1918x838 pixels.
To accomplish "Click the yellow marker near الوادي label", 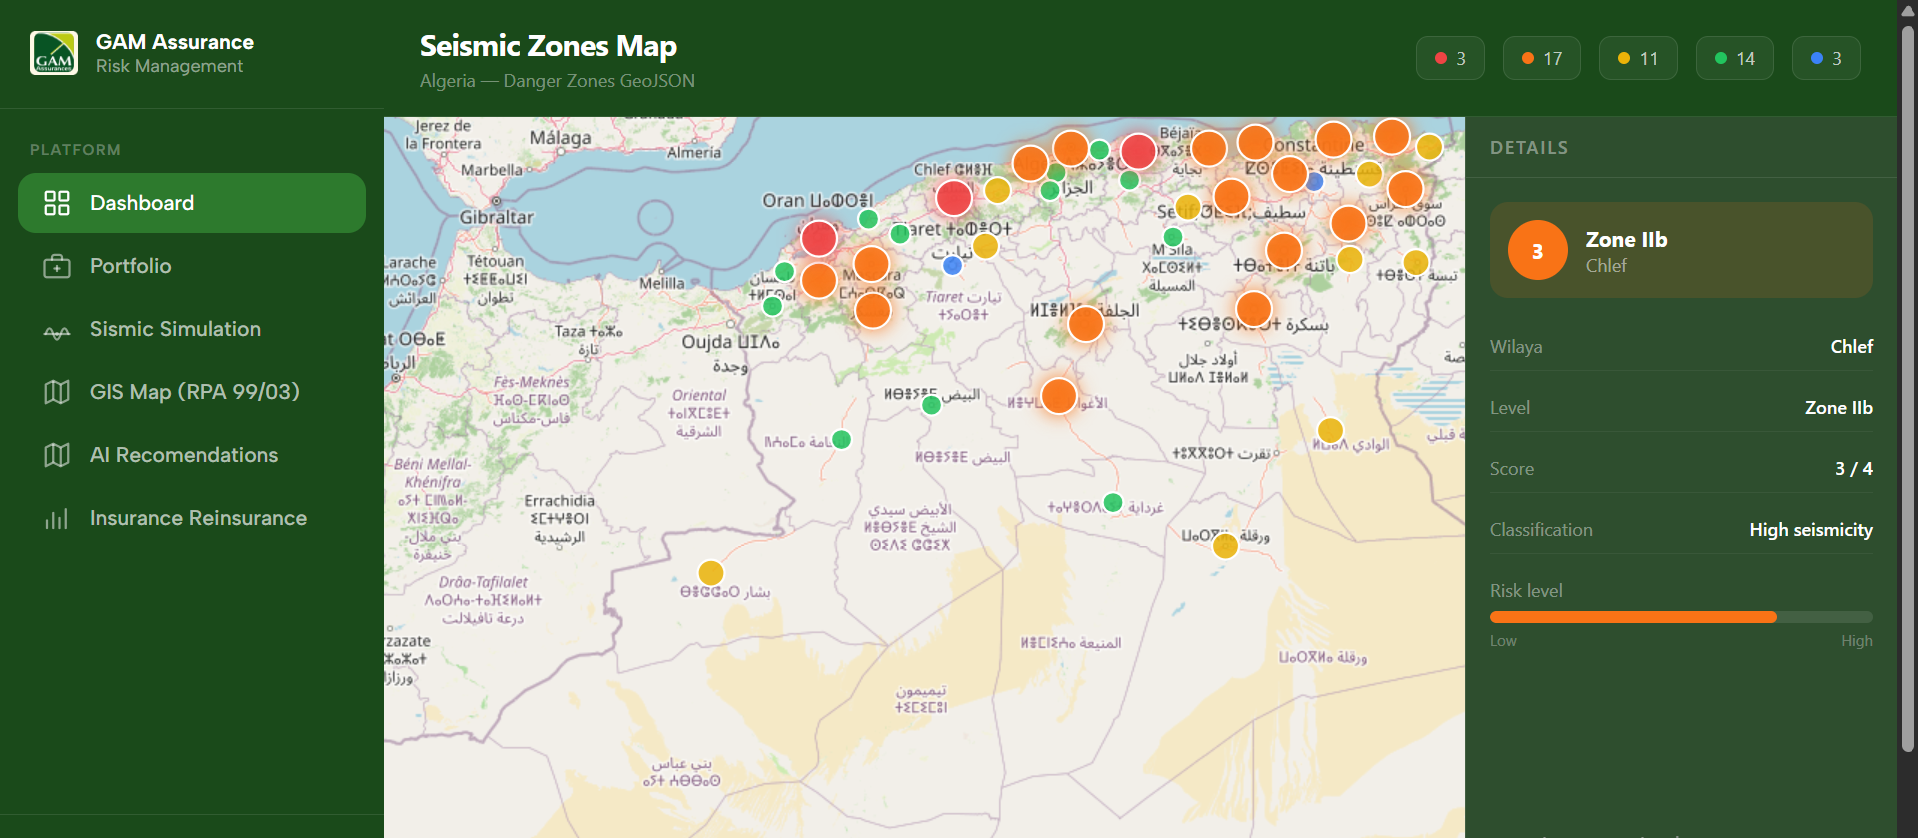I will pos(1330,430).
